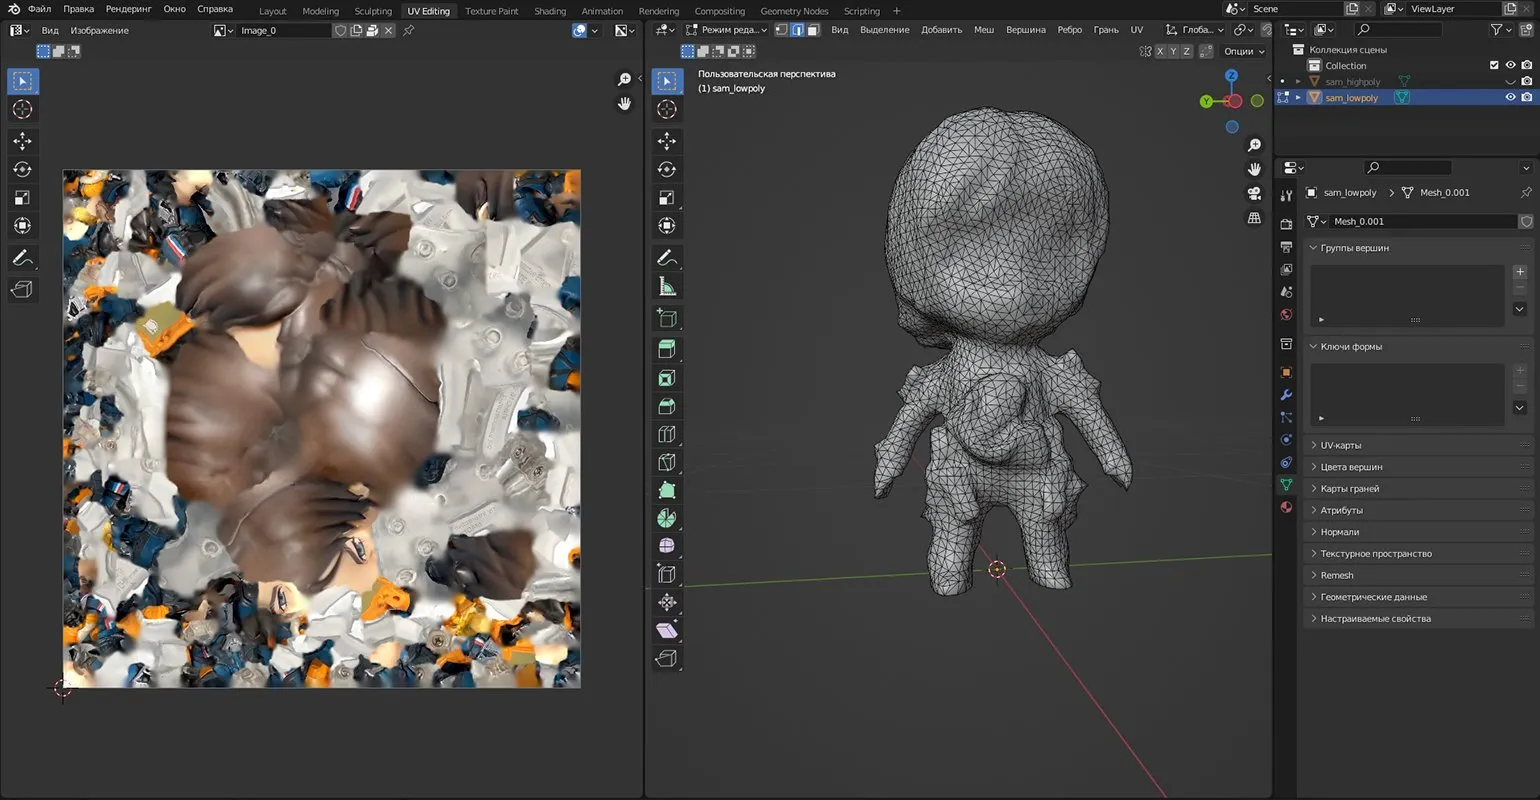This screenshot has height=800, width=1540.
Task: Enable X axis mirror toggle
Action: [x=1161, y=51]
